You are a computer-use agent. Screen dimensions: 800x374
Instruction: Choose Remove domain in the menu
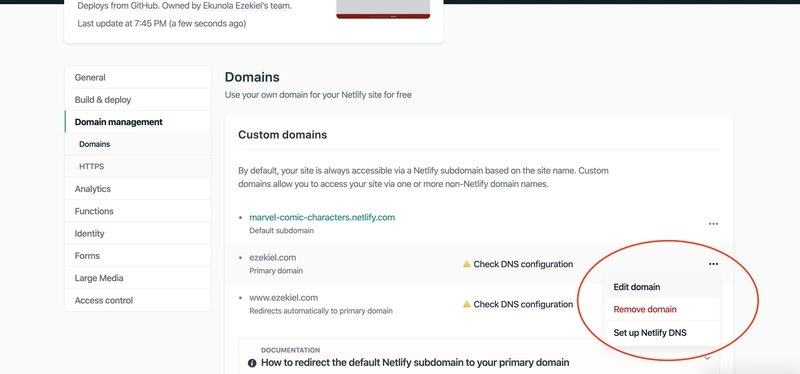(x=662, y=309)
